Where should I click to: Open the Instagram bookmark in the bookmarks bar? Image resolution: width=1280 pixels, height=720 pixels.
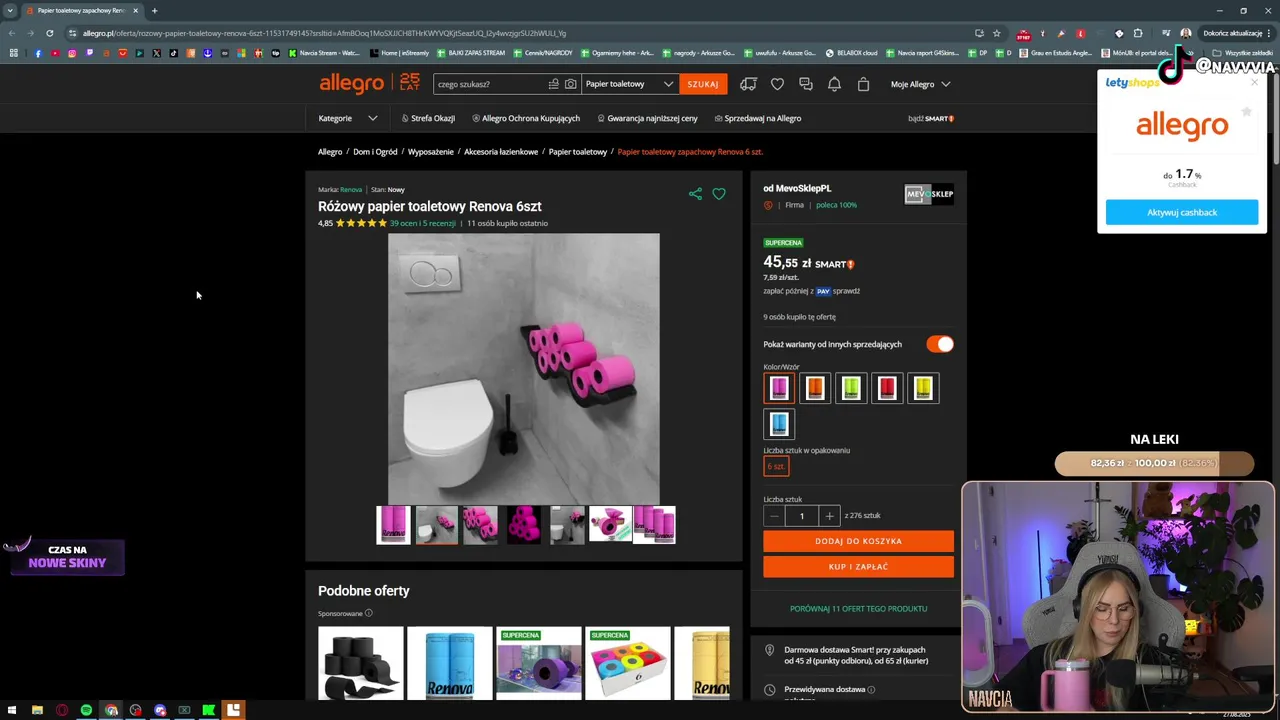72,53
